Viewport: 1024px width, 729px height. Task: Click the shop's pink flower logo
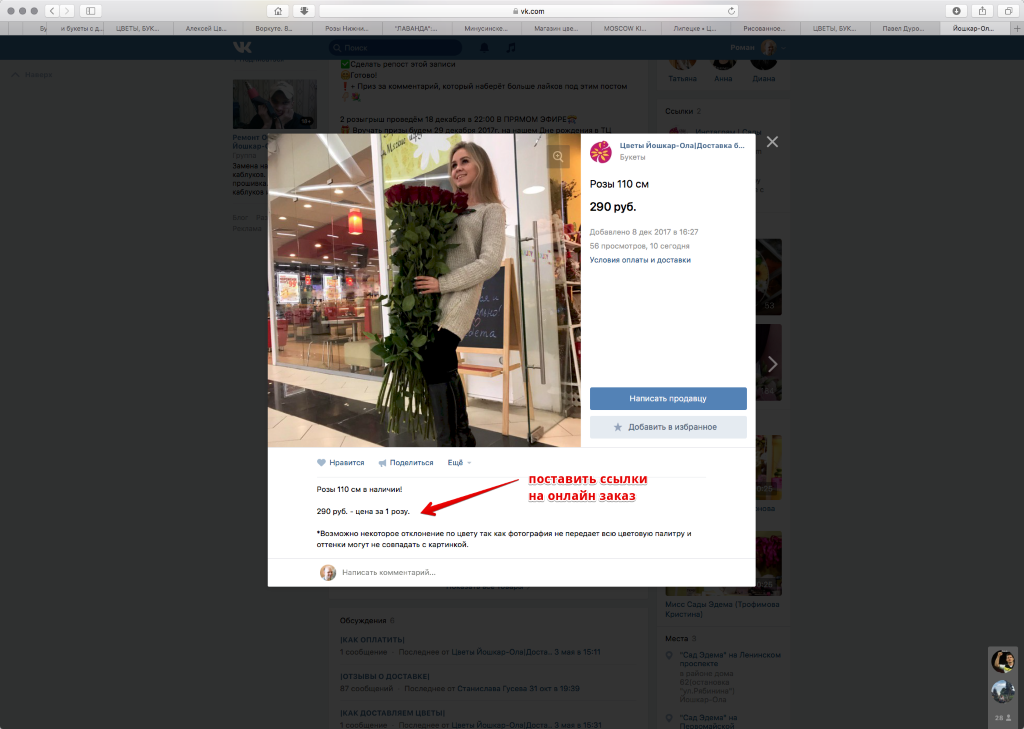[x=601, y=152]
